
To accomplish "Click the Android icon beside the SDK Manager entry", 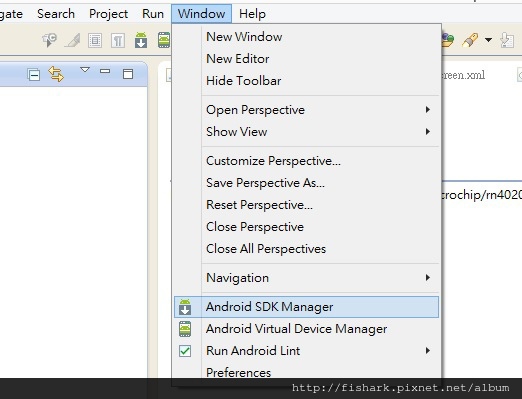I will coord(185,307).
